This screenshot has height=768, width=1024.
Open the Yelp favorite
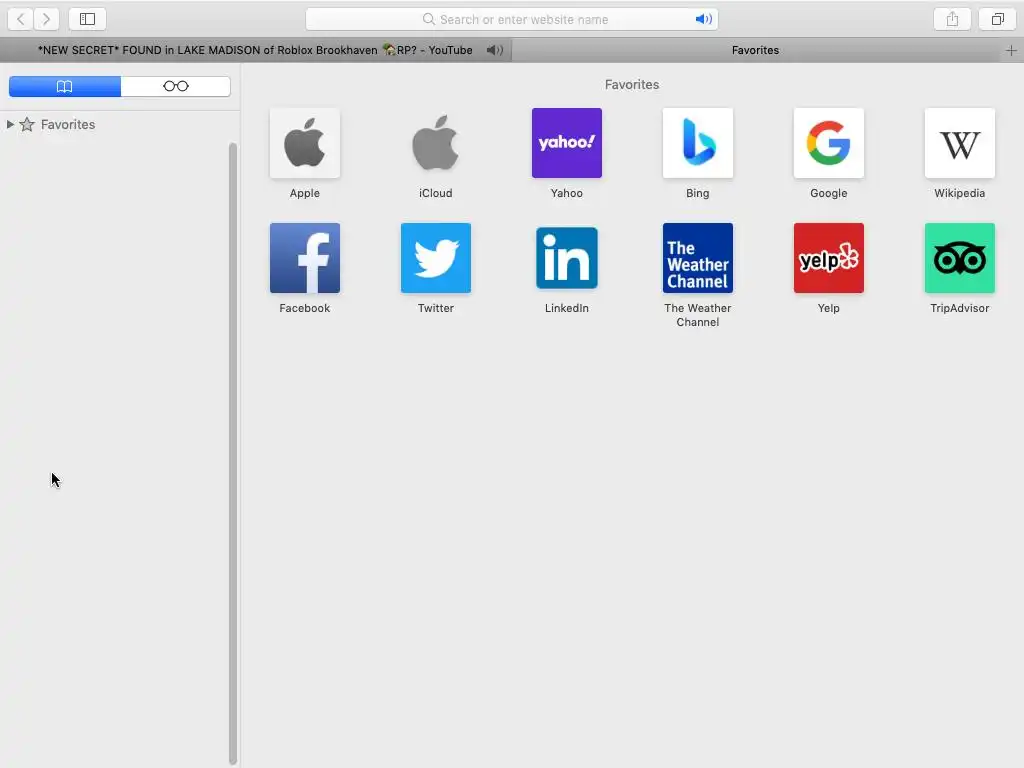point(829,258)
